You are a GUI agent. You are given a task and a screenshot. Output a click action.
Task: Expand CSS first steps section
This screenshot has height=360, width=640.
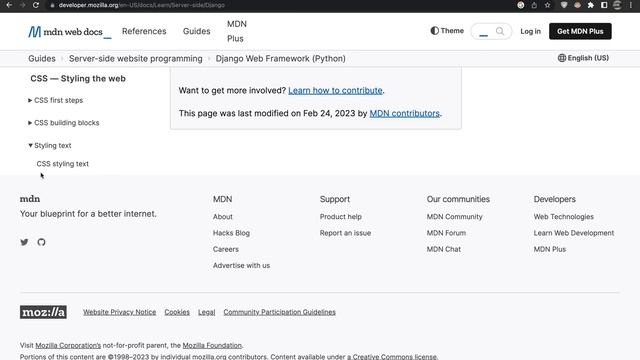click(x=56, y=100)
